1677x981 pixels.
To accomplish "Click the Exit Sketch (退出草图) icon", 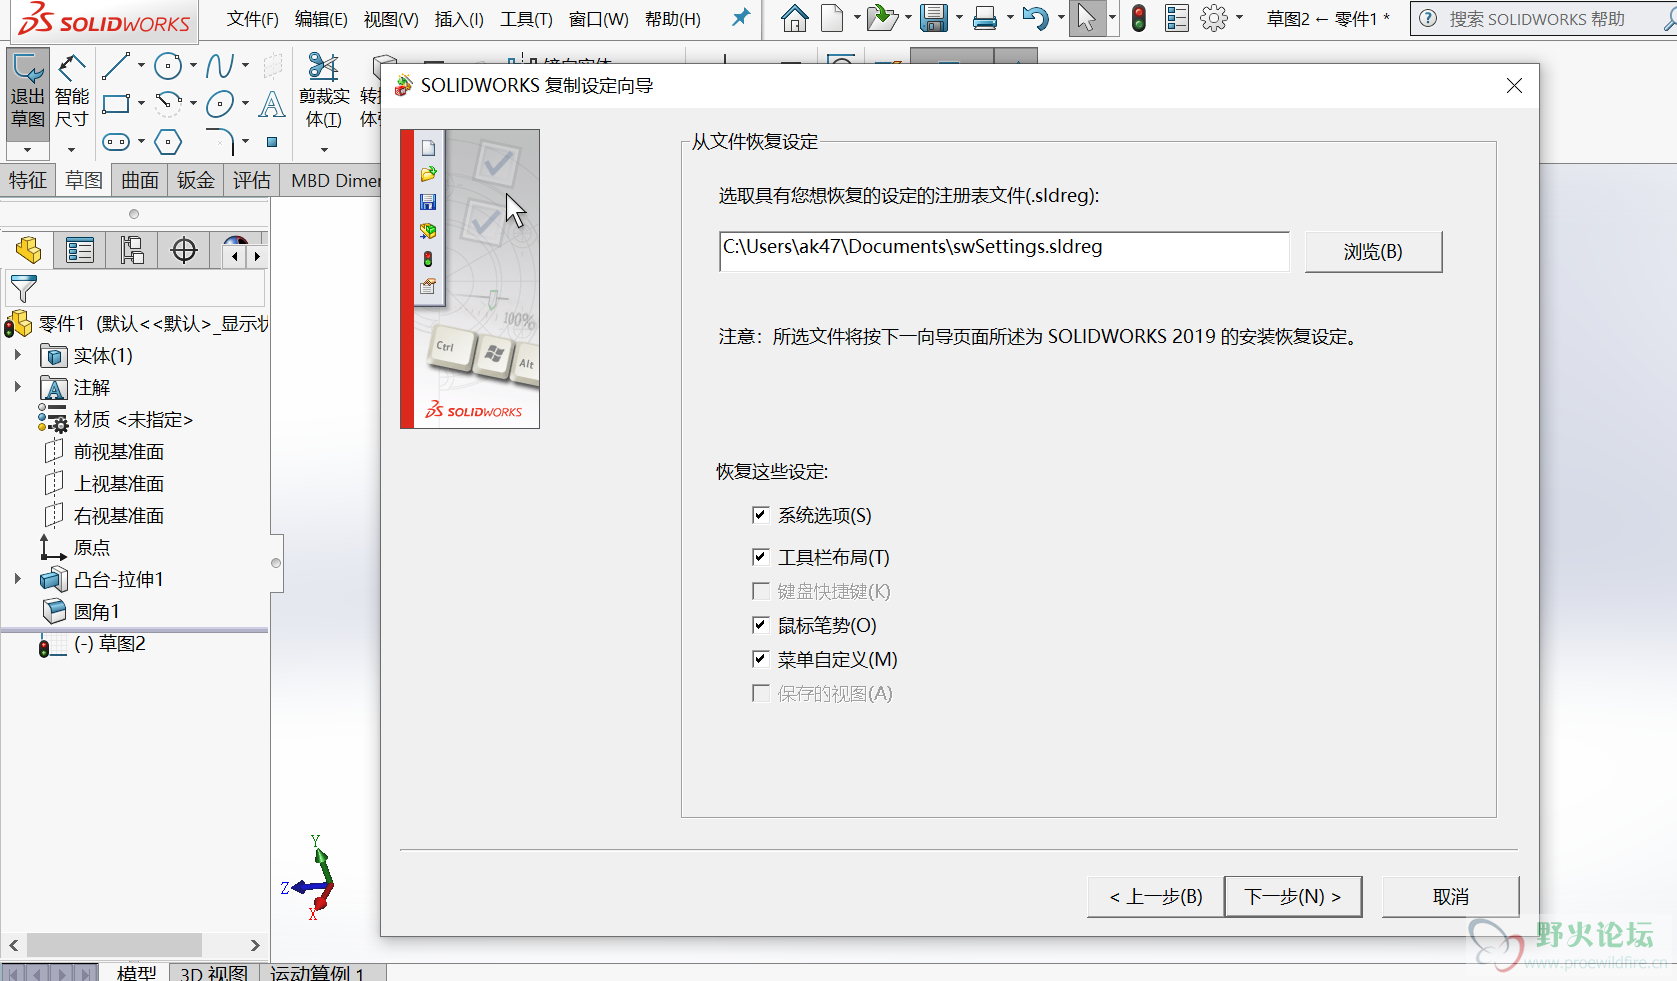I will pos(27,91).
